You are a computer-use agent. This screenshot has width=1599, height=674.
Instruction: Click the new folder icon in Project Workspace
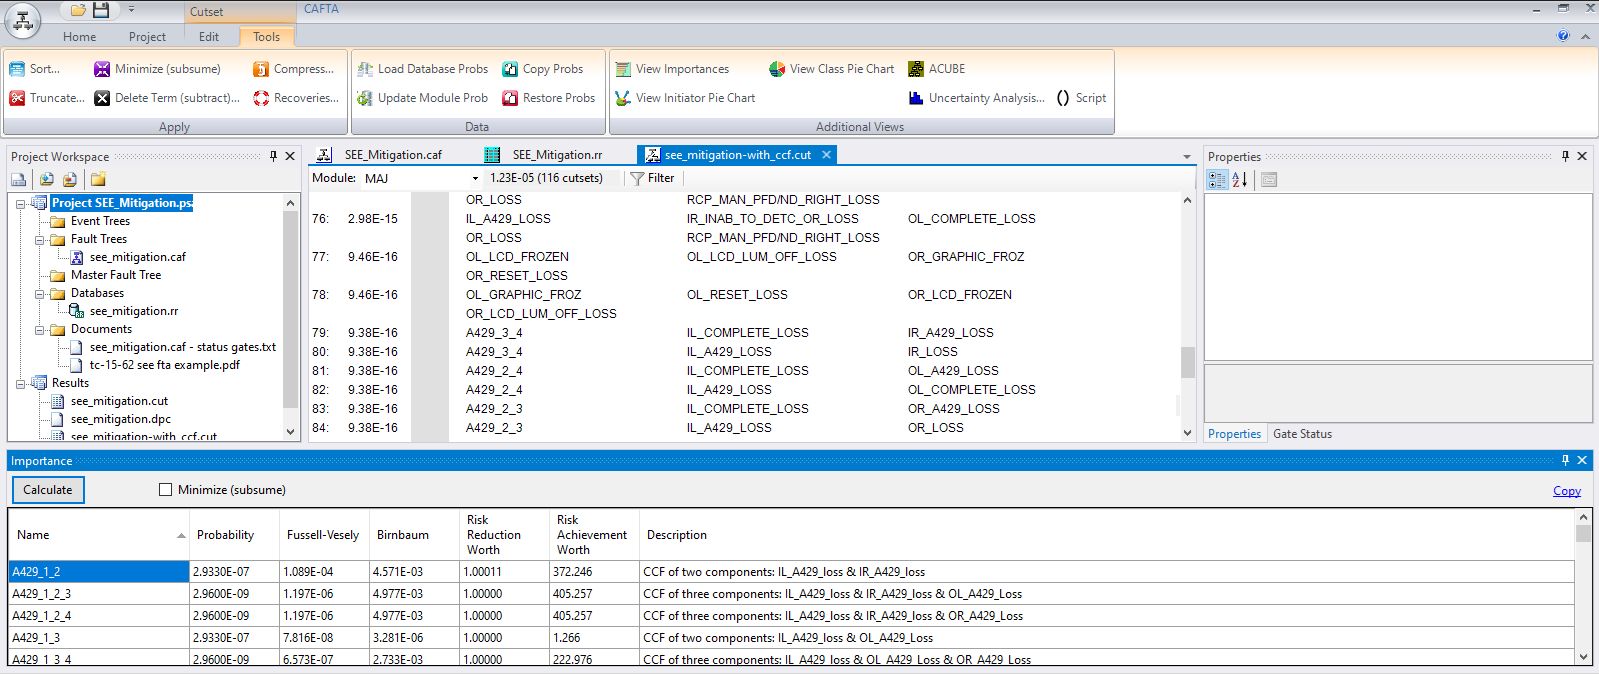98,180
